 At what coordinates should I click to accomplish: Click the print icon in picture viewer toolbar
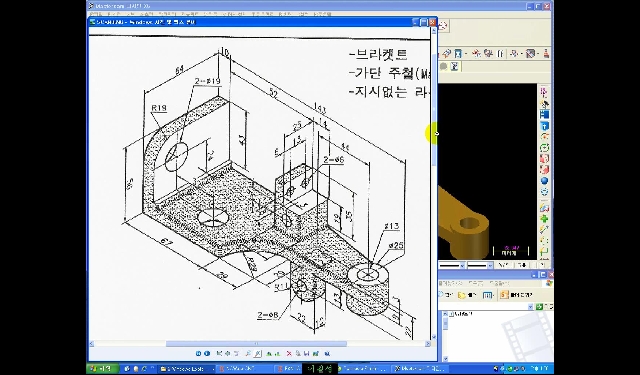coord(298,353)
